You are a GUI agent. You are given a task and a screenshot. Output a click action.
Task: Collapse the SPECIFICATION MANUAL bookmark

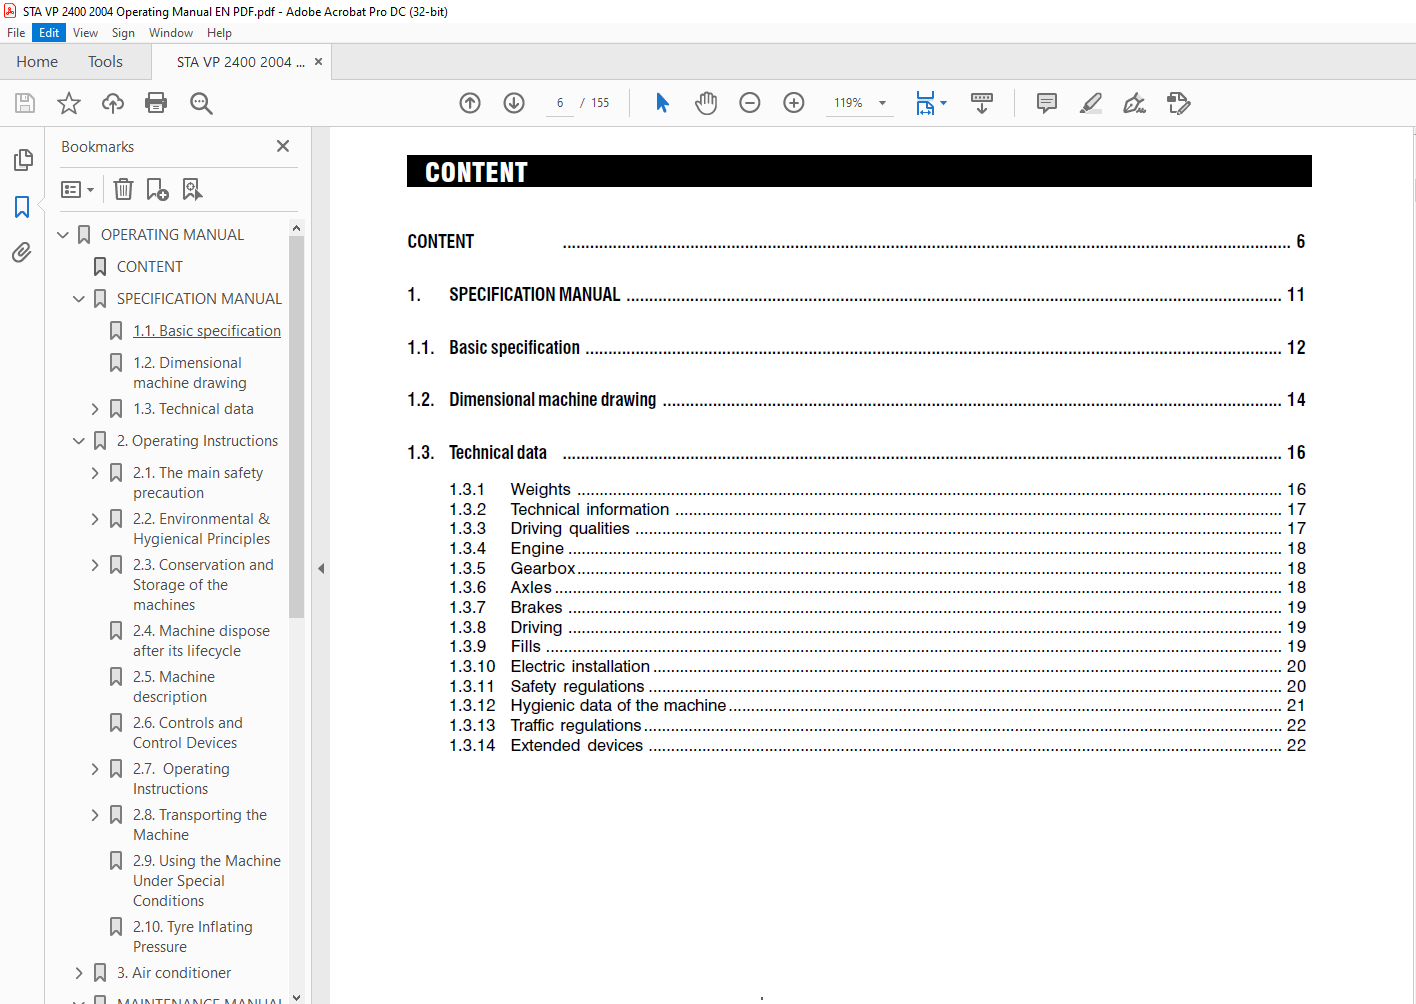(79, 299)
